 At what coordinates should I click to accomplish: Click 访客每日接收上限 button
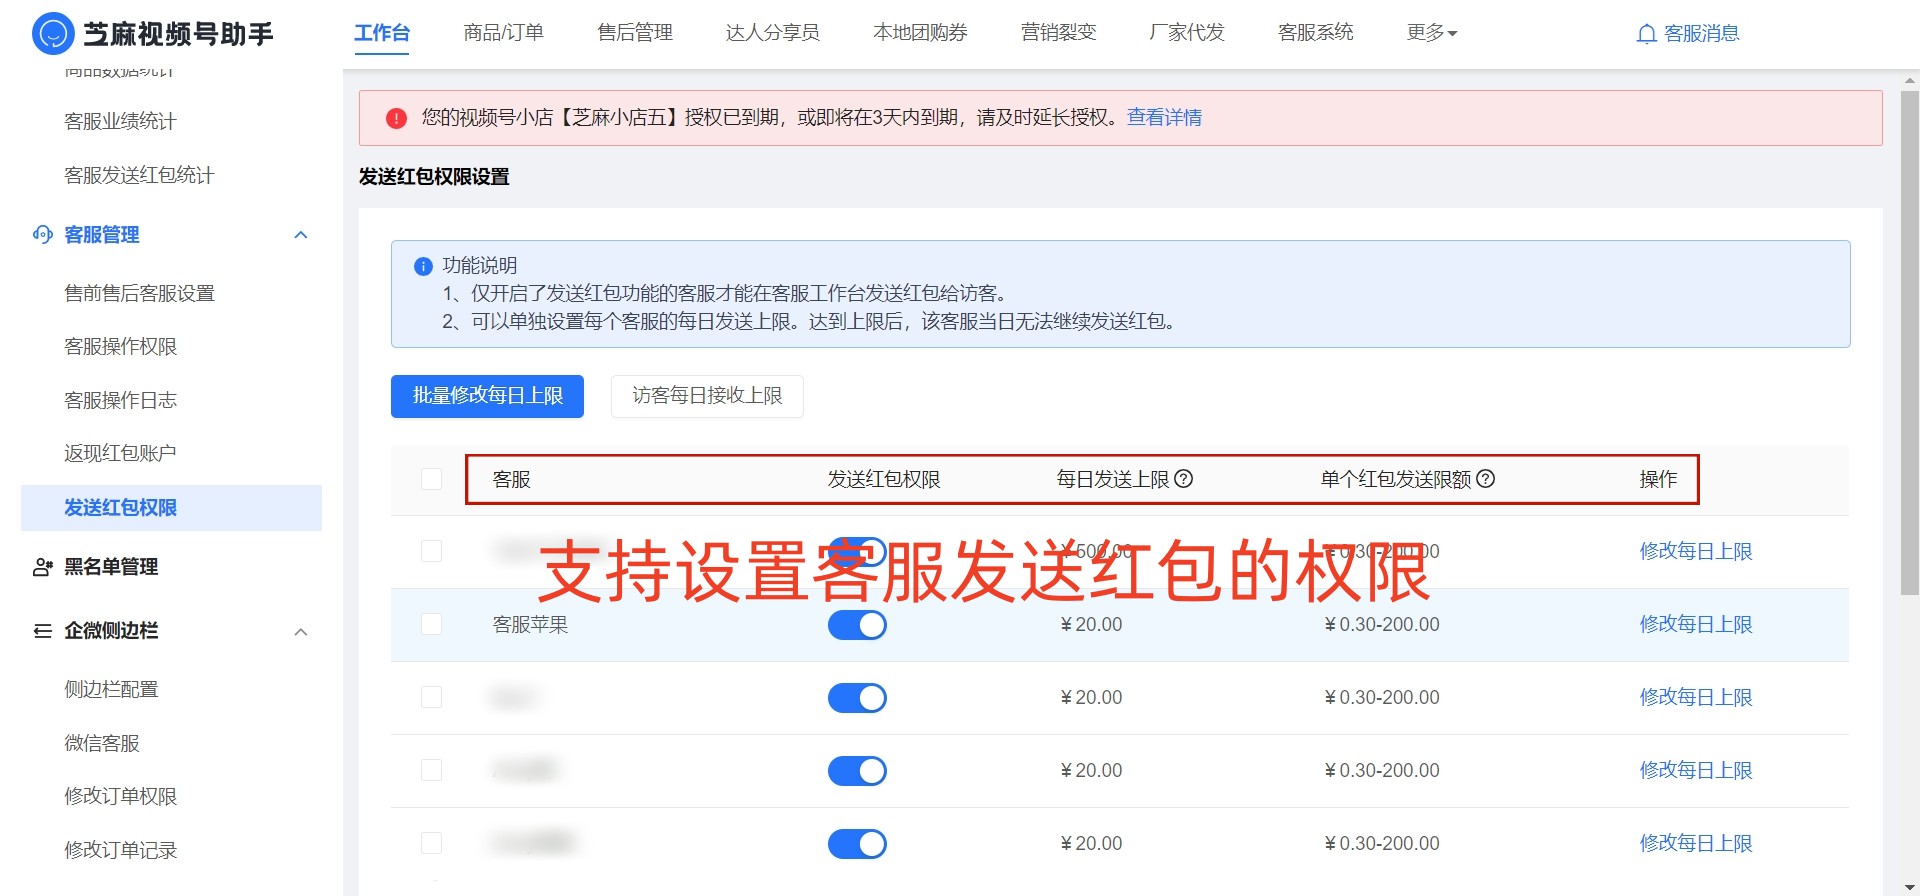[707, 396]
